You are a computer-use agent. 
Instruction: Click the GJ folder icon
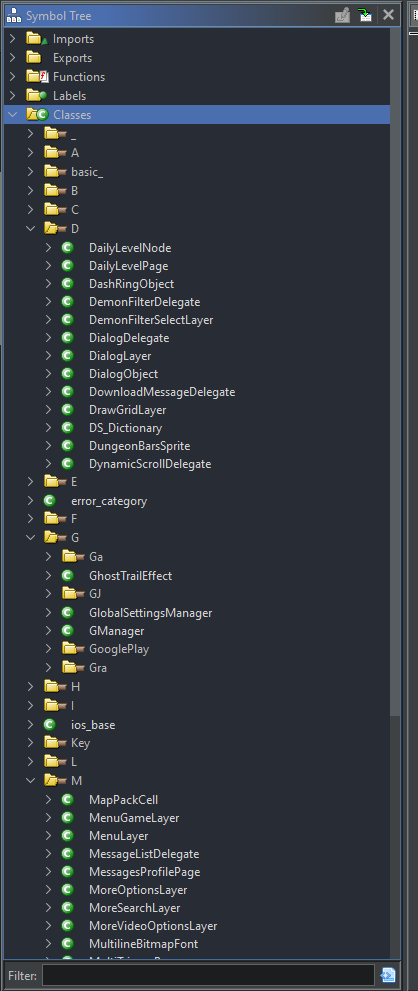pos(73,594)
